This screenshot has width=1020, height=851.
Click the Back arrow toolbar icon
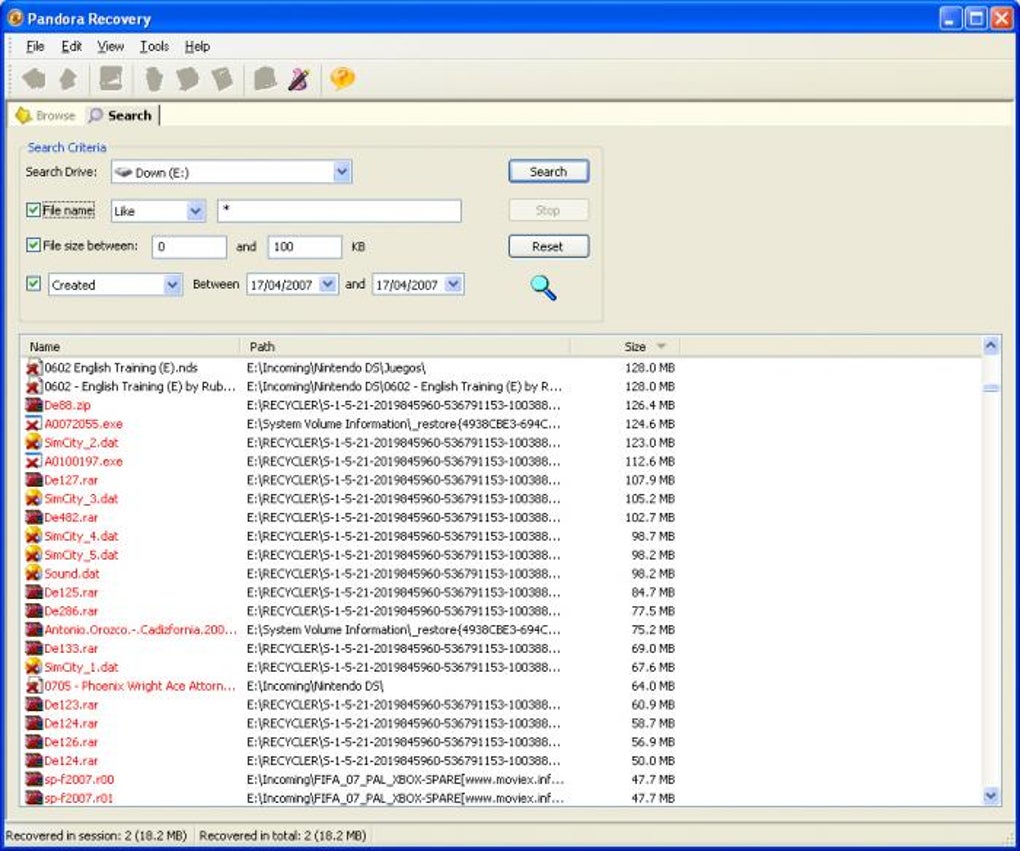[x=34, y=79]
